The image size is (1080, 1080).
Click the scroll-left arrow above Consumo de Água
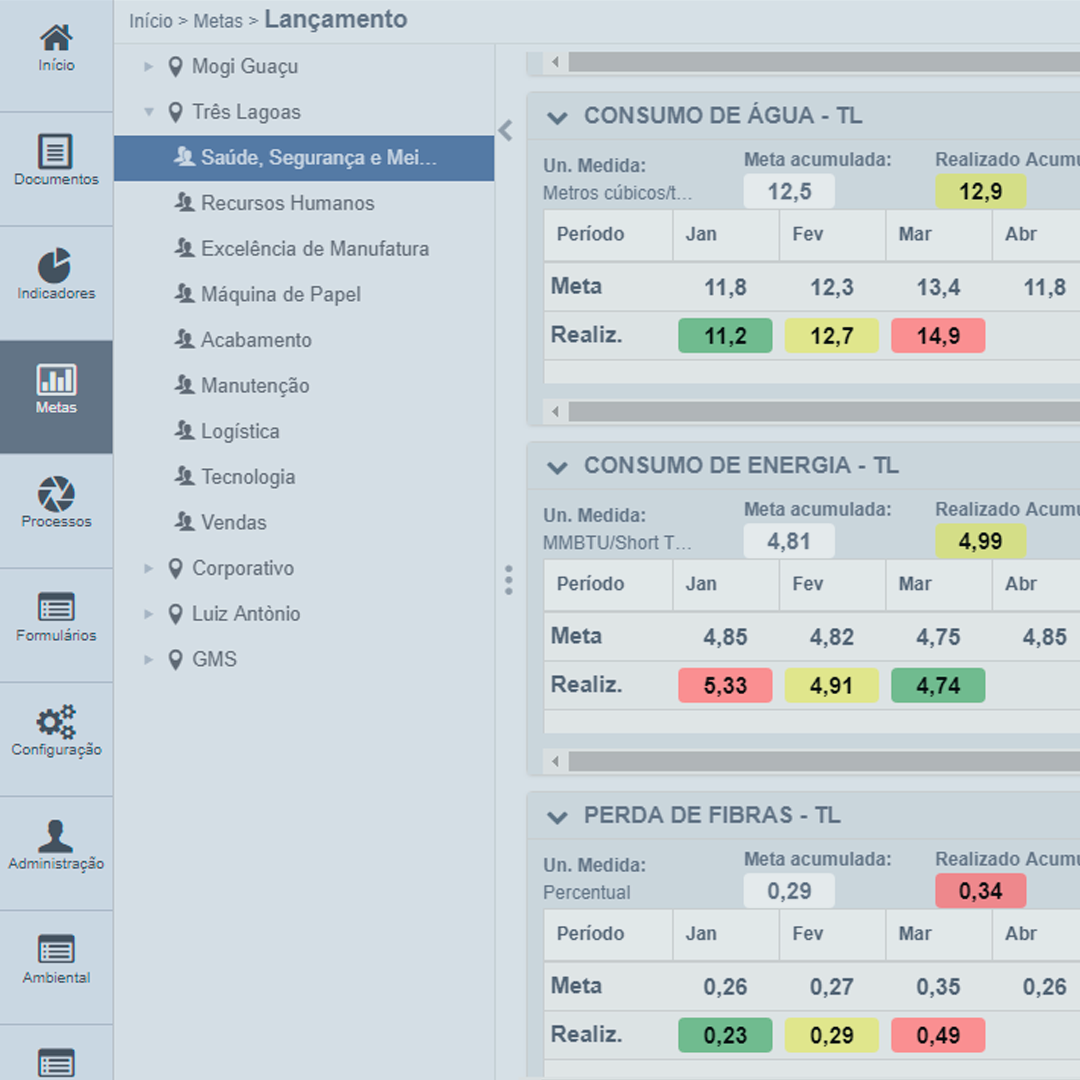coord(555,62)
